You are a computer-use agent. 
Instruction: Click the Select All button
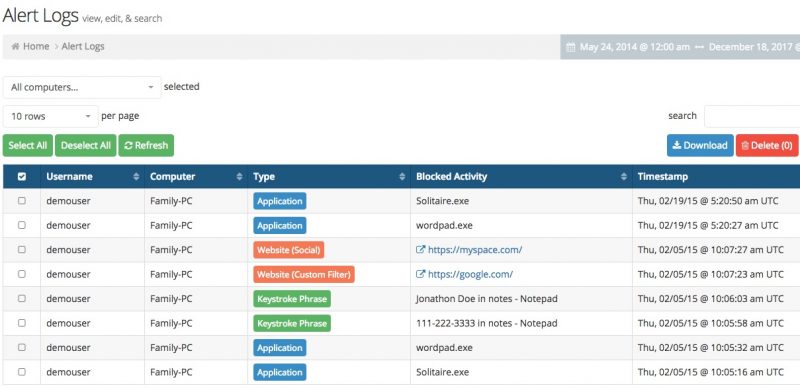(x=28, y=146)
